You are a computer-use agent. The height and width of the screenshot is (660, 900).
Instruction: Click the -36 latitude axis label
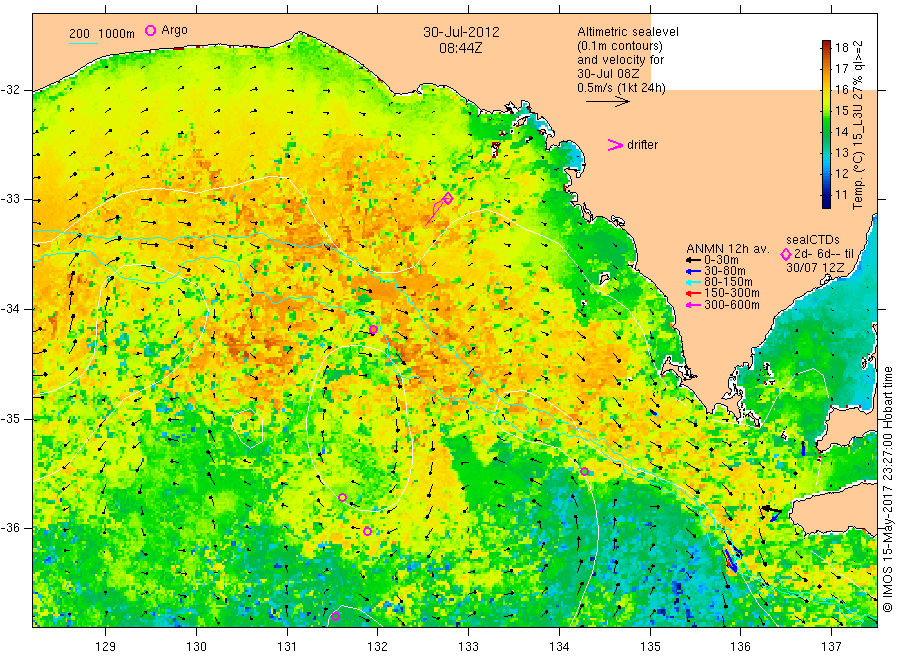(10, 527)
